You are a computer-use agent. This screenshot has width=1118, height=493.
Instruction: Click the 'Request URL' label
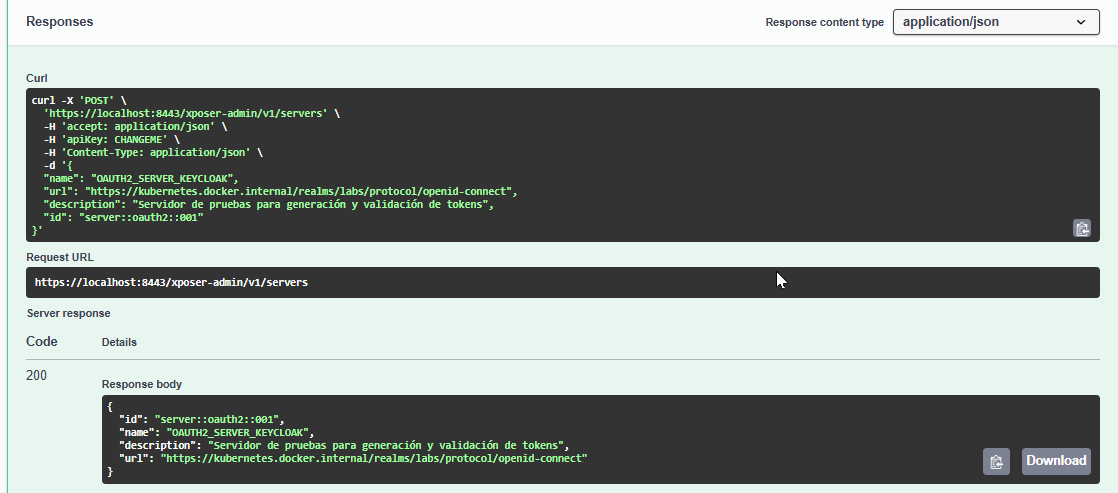[x=60, y=258]
